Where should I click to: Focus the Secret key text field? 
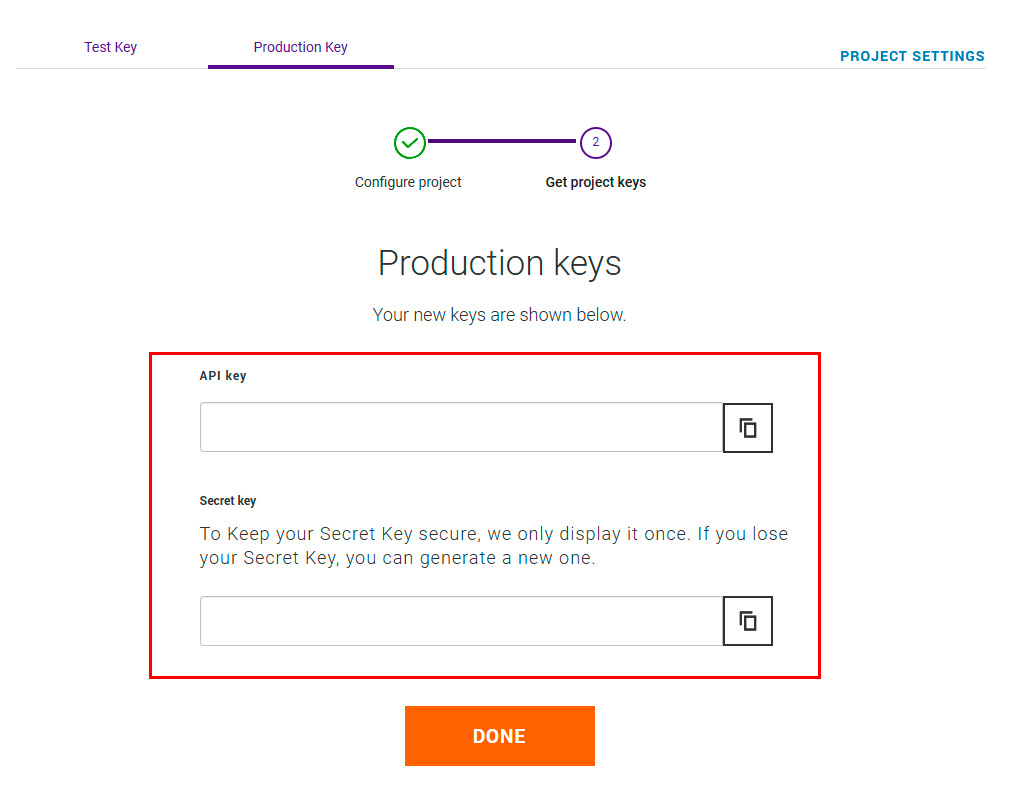point(461,621)
